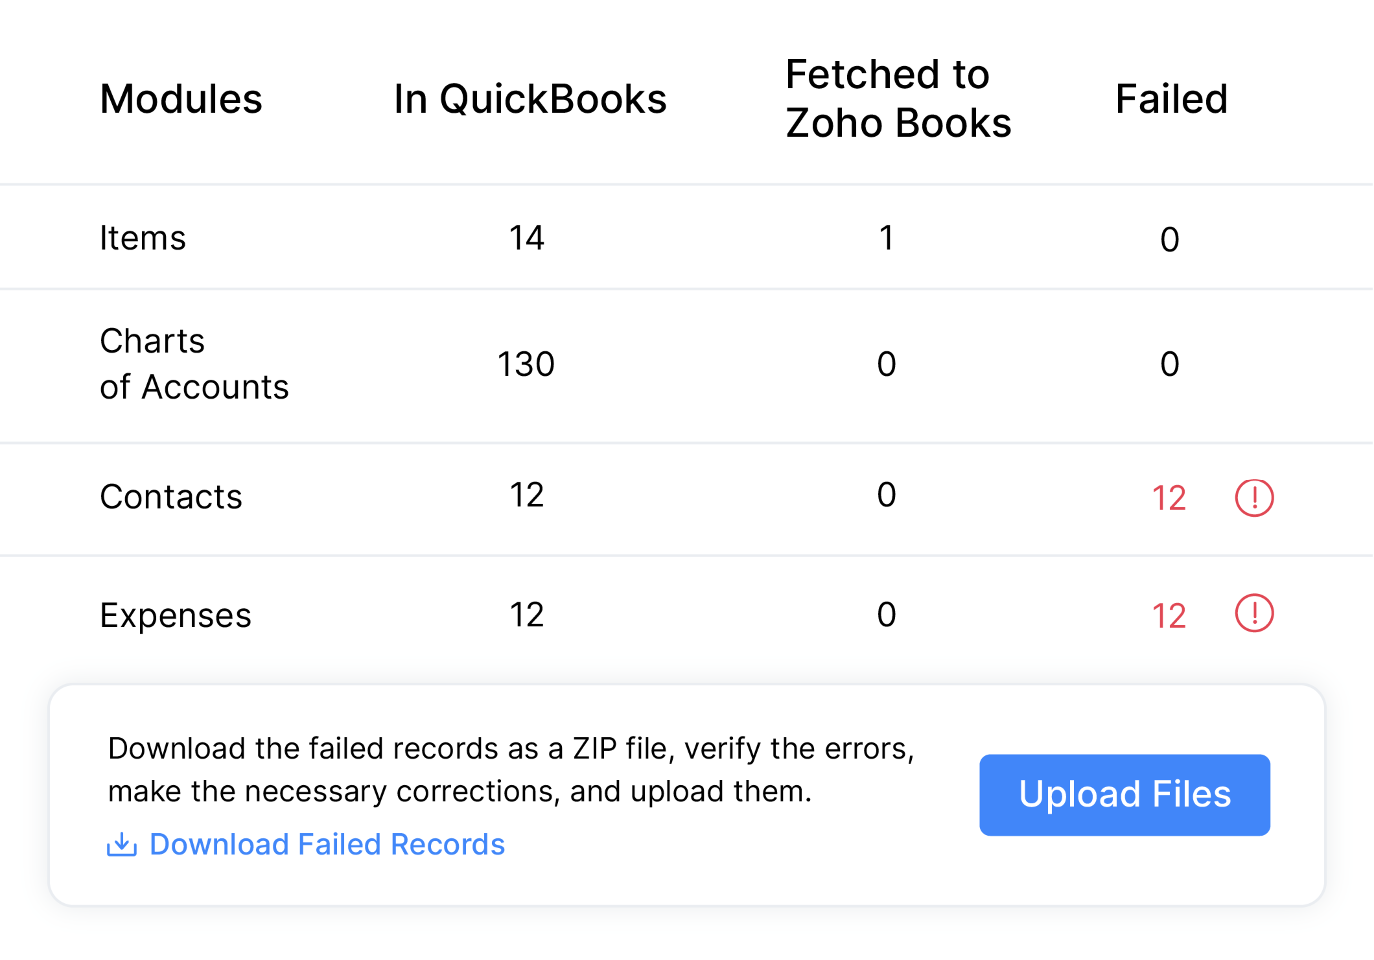The width and height of the screenshot is (1374, 960).
Task: Click the In QuickBooks column header
Action: (x=530, y=98)
